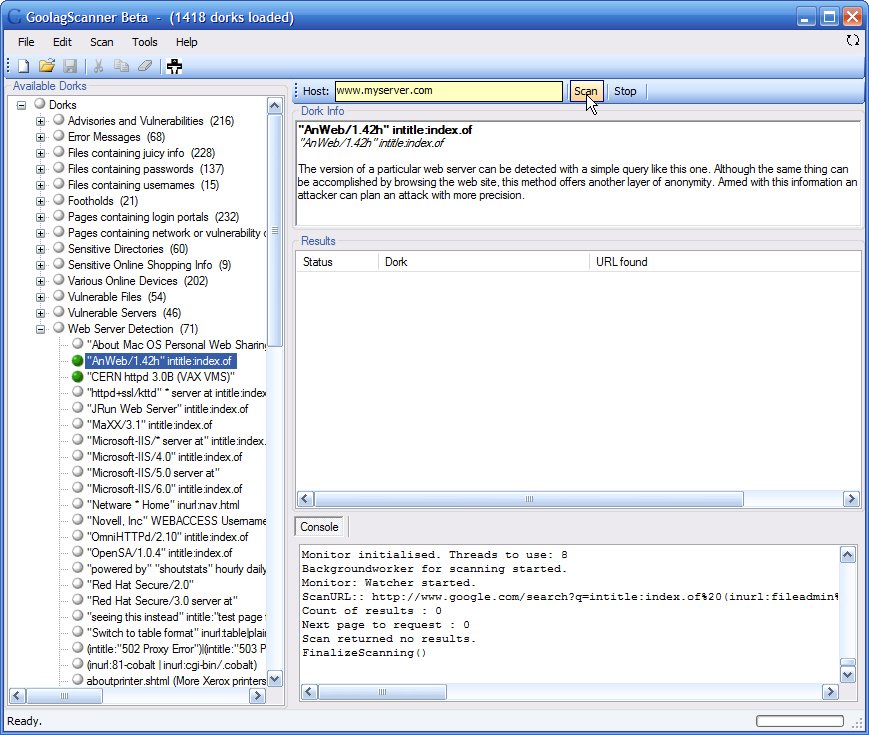Click the Status column header

(338, 262)
